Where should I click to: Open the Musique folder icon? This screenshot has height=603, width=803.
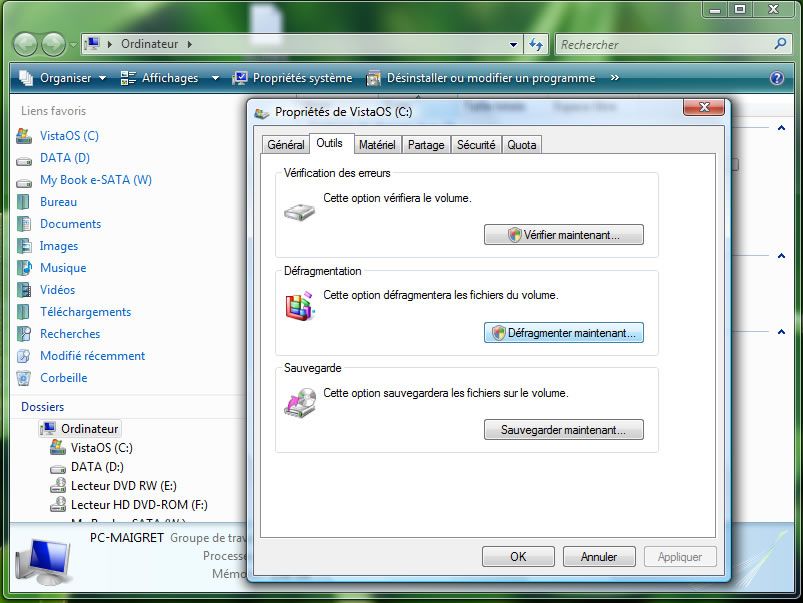coord(24,268)
